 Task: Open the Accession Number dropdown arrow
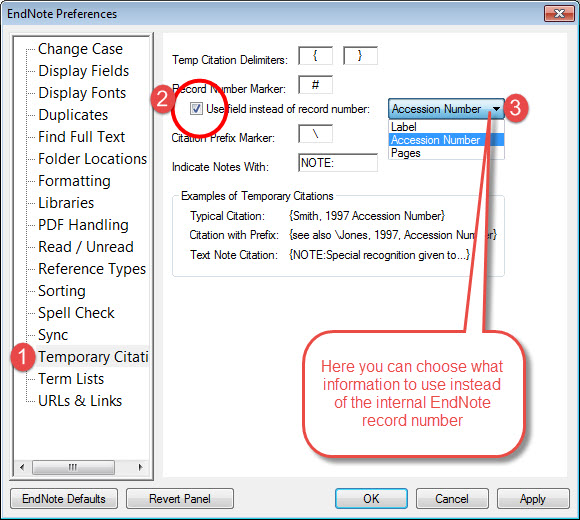(496, 109)
